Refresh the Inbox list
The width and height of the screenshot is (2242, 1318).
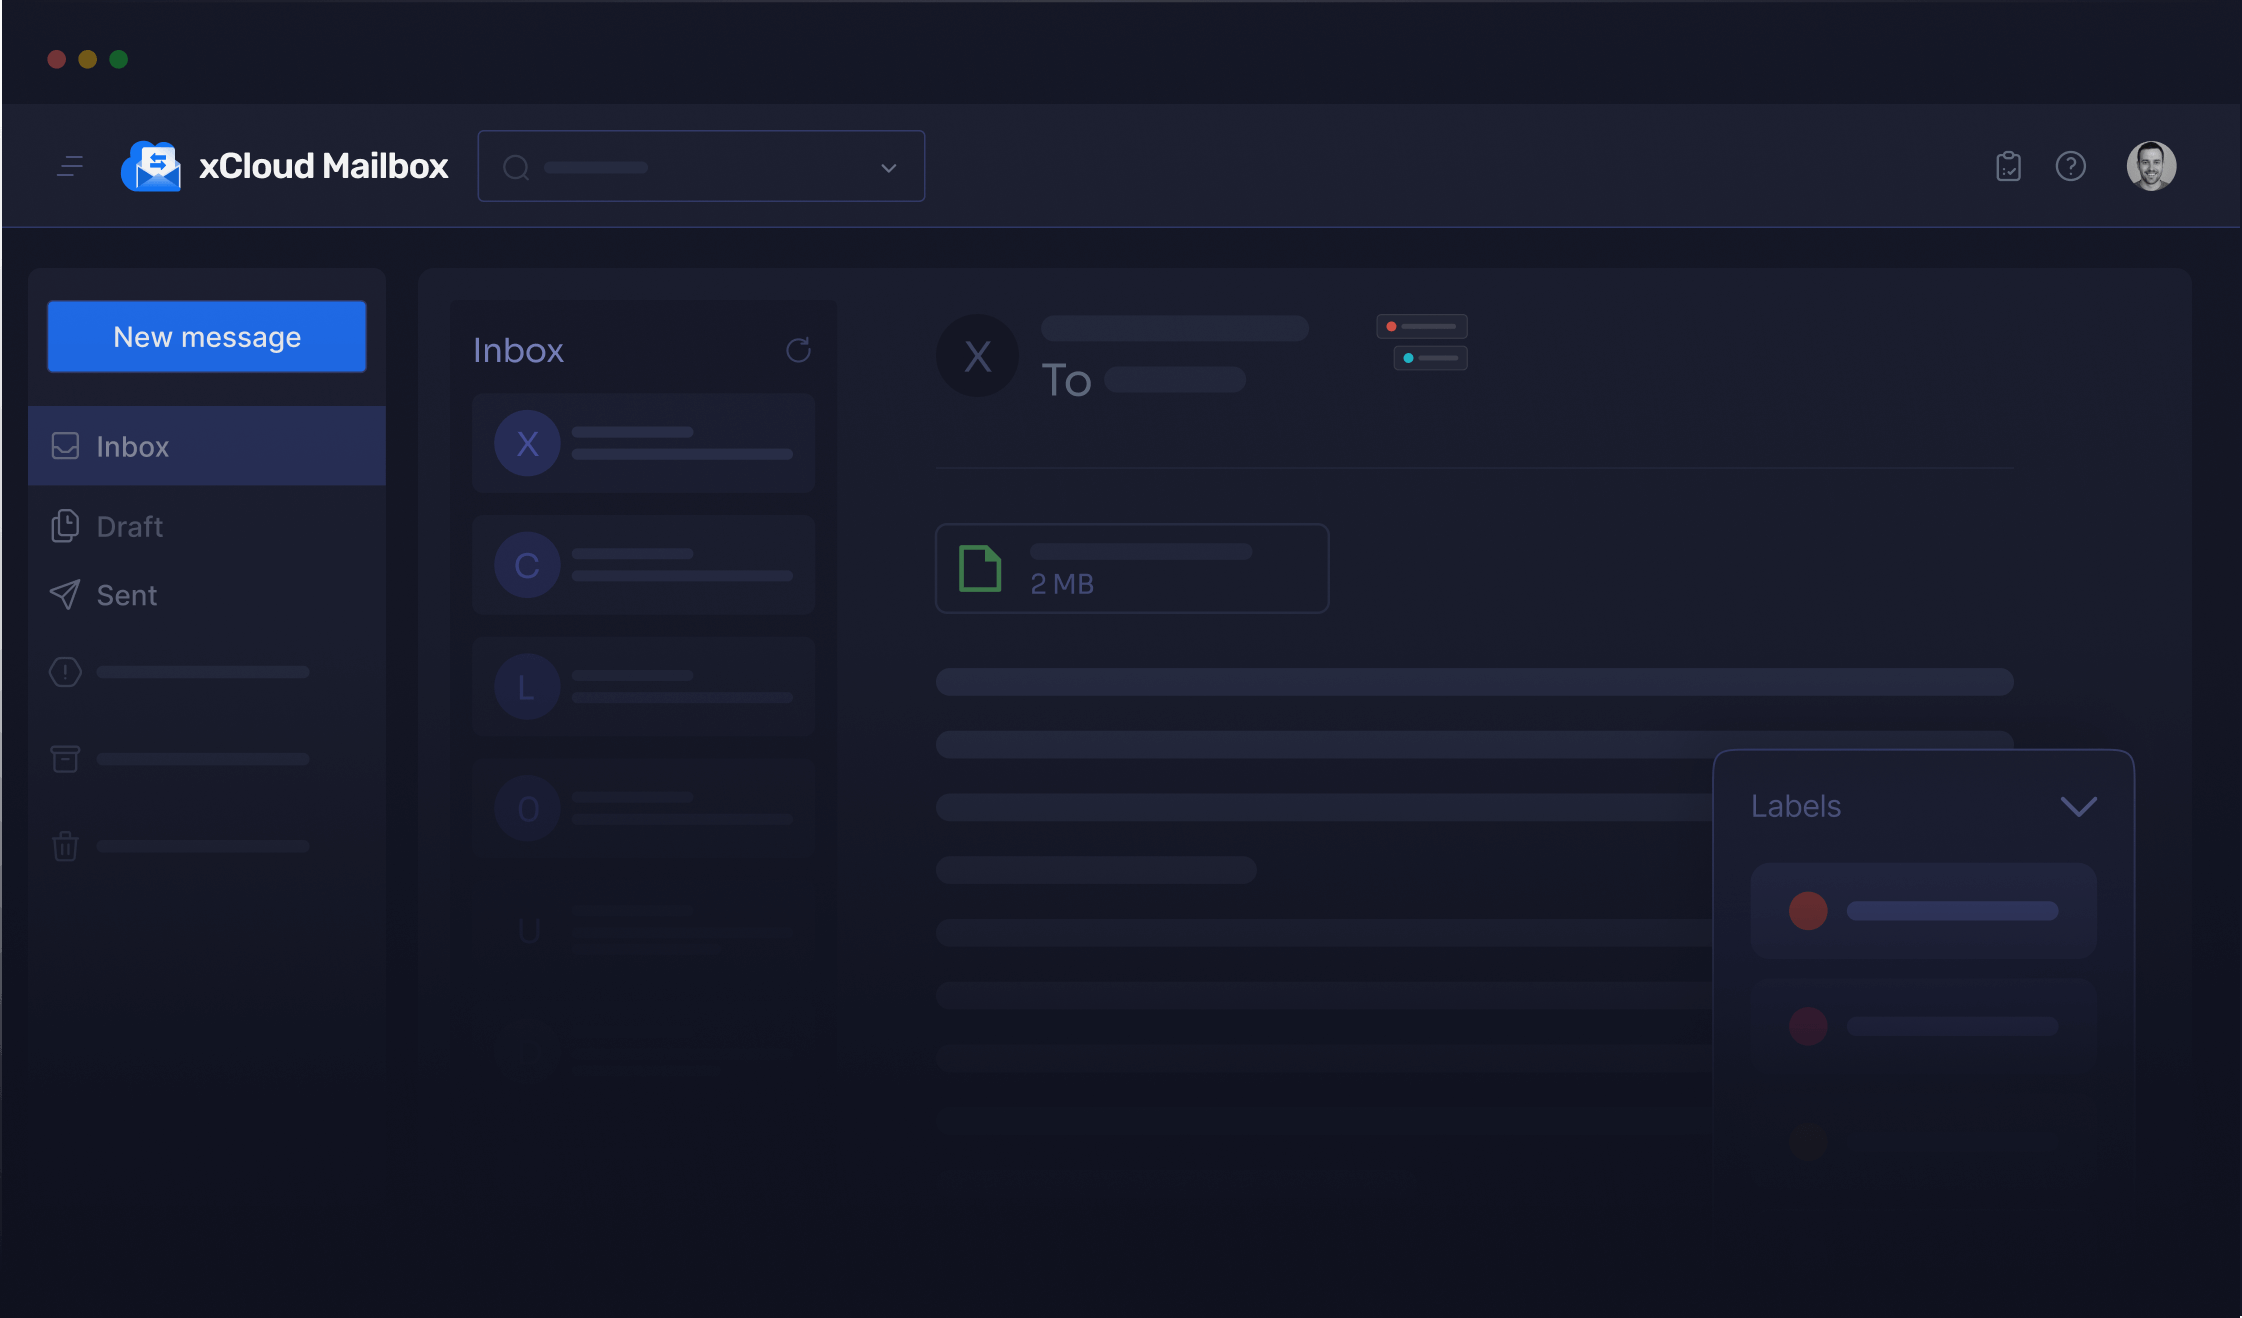click(x=798, y=350)
